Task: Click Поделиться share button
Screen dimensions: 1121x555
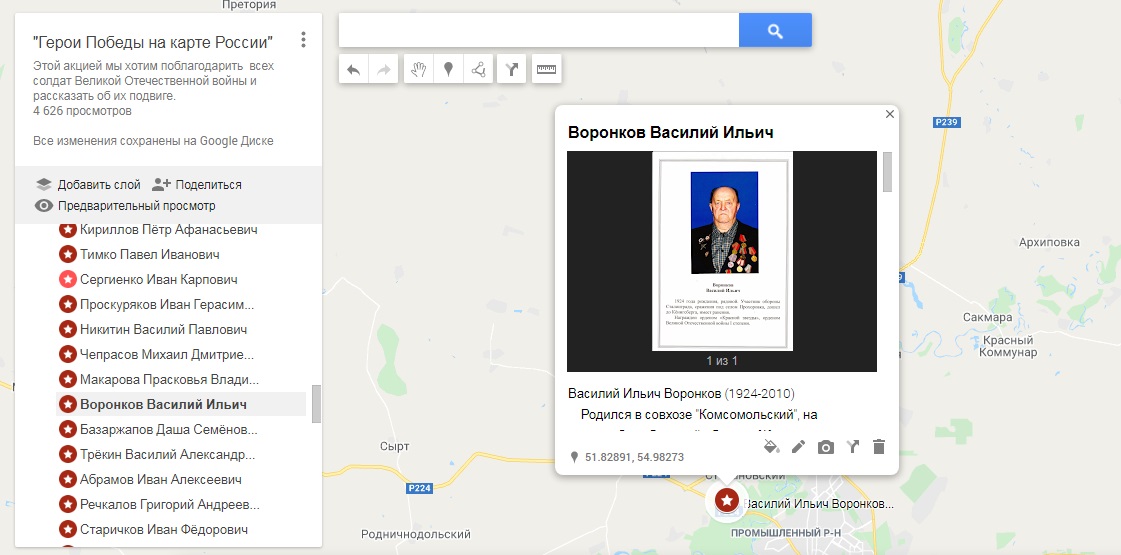Action: click(x=197, y=185)
